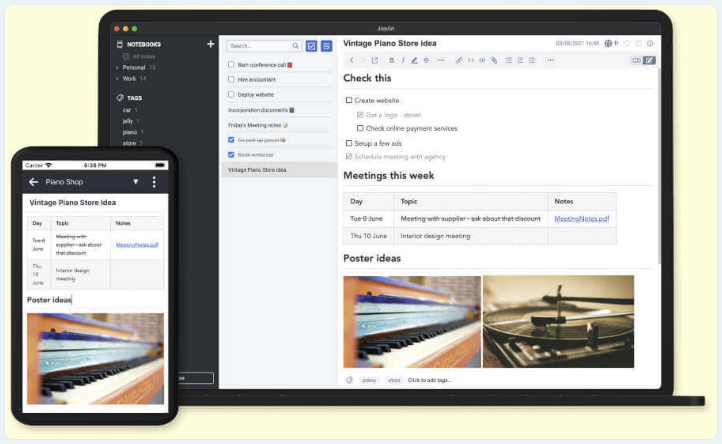Open MeetingNotes.pdf link in the desktop table
722x444 pixels.
tap(582, 219)
